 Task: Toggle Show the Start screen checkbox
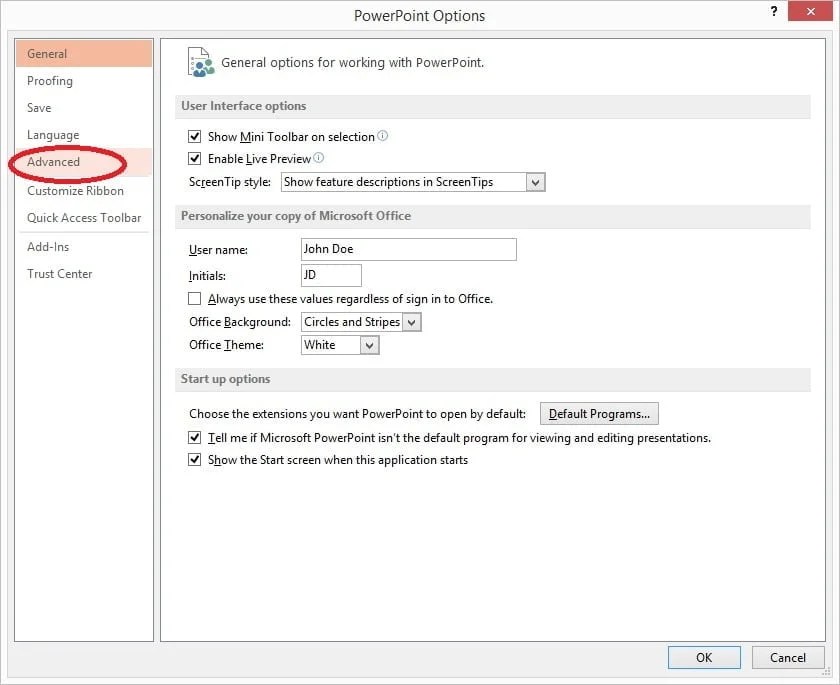coord(194,460)
